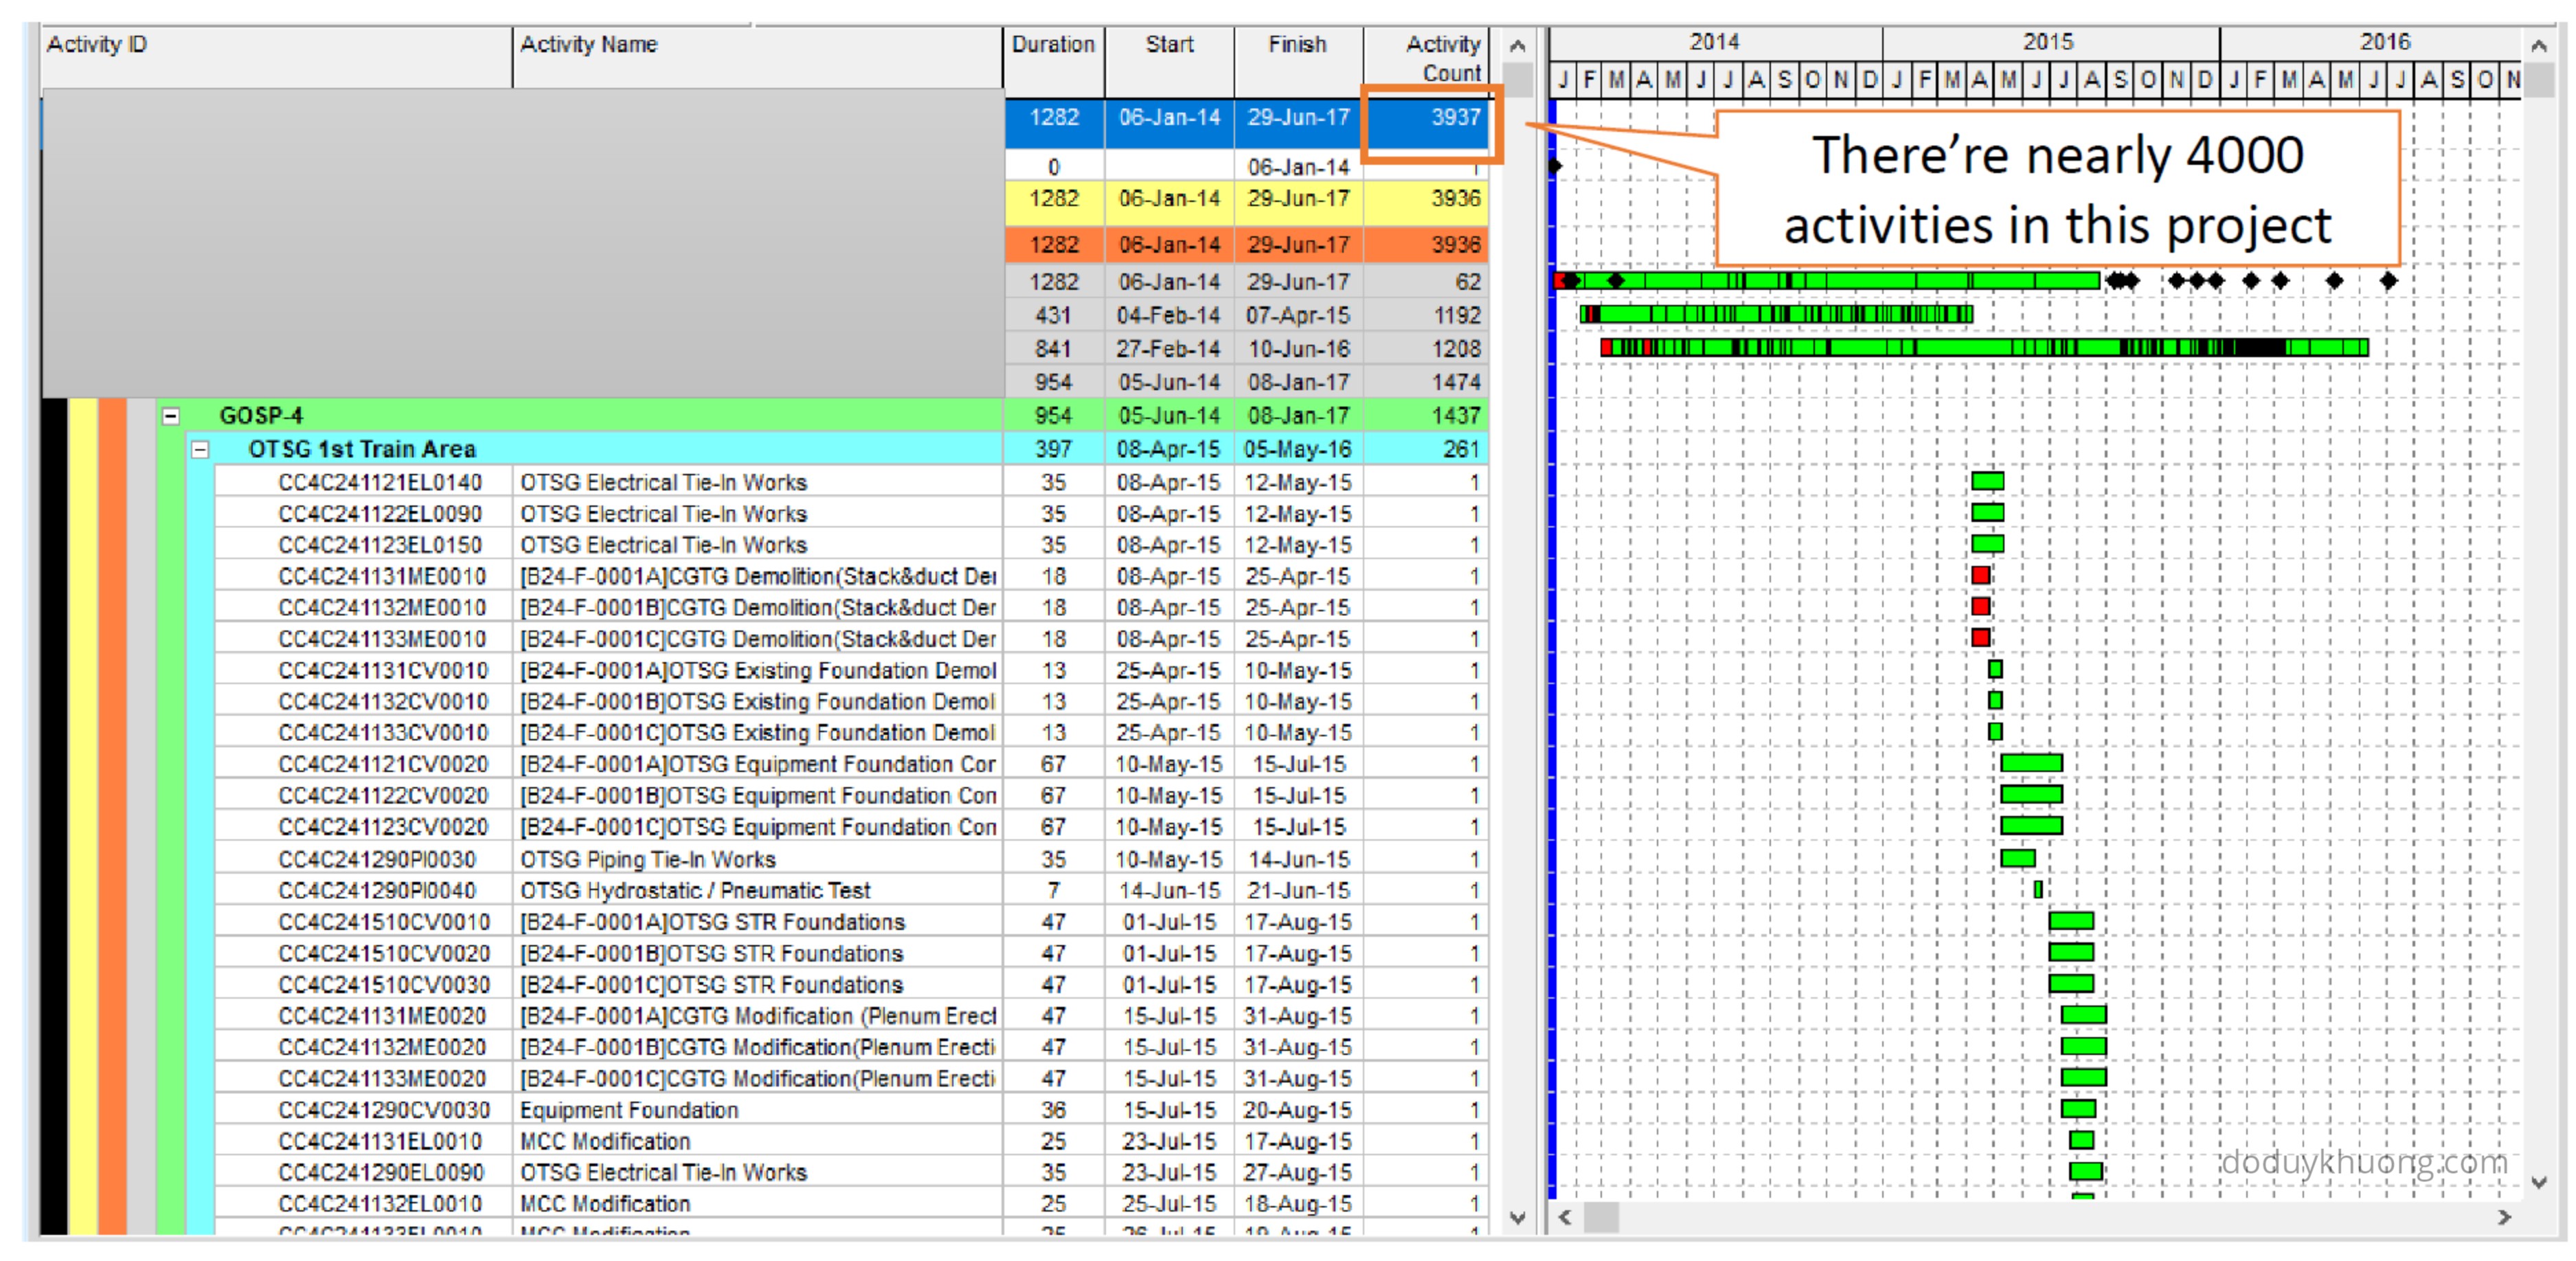Screen dimensions: 2576x1261
Task: Click red bar for CC4C241131ME0010 demolition
Action: click(1980, 576)
